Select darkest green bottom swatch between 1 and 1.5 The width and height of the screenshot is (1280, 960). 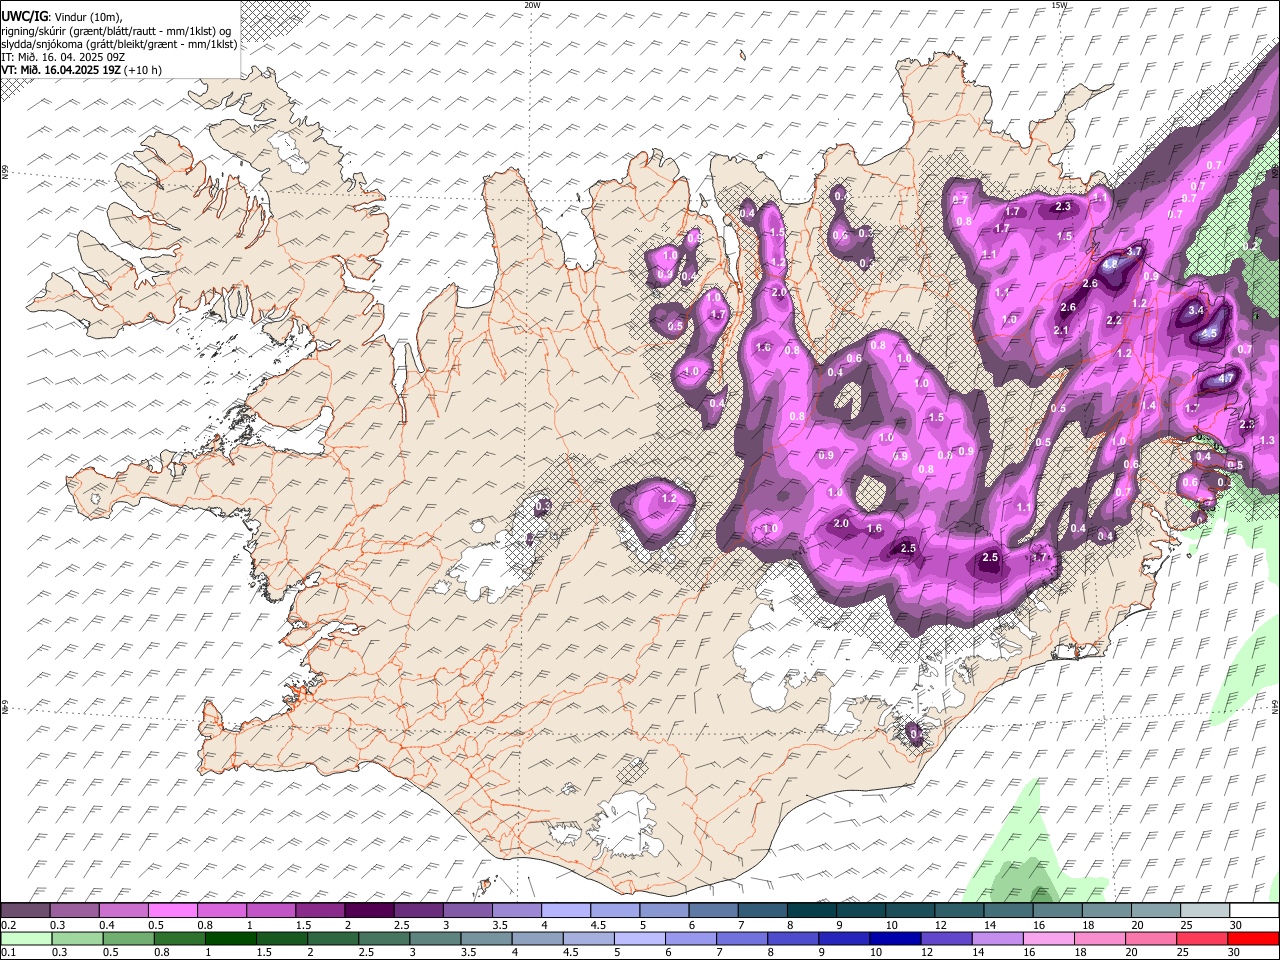(x=229, y=938)
